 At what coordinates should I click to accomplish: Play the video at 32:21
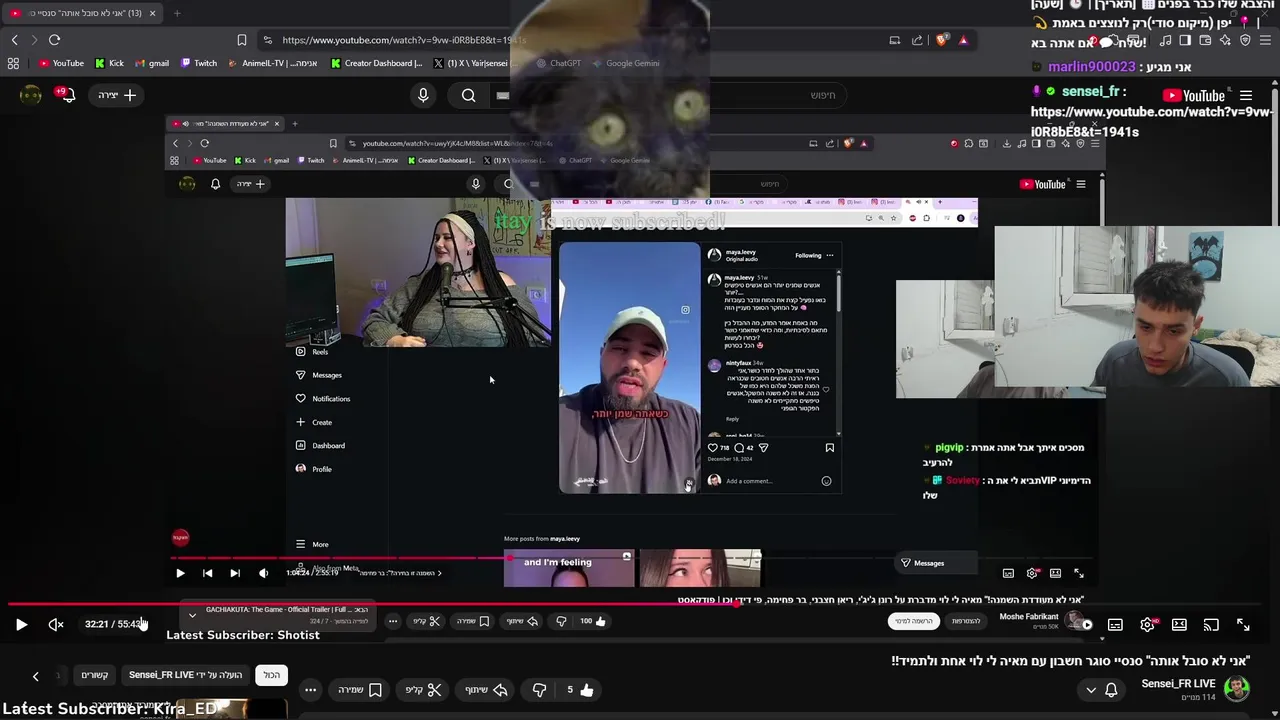pyautogui.click(x=21, y=625)
